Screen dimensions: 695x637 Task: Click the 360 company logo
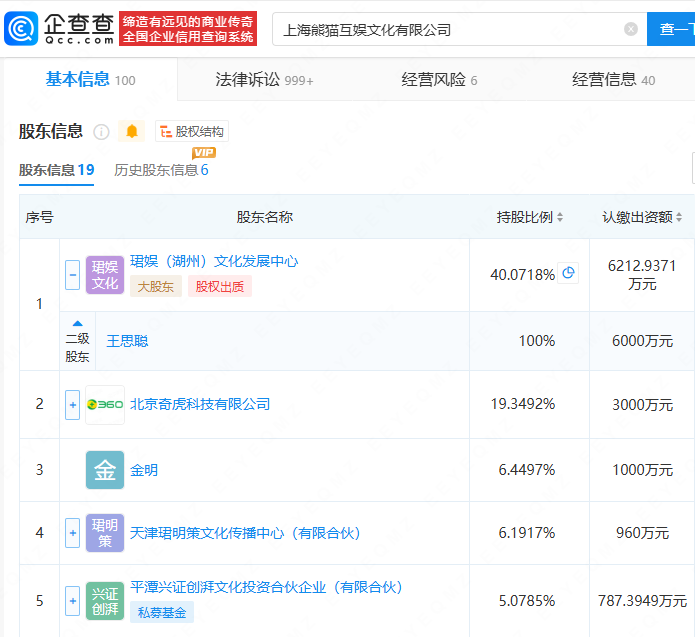point(105,405)
